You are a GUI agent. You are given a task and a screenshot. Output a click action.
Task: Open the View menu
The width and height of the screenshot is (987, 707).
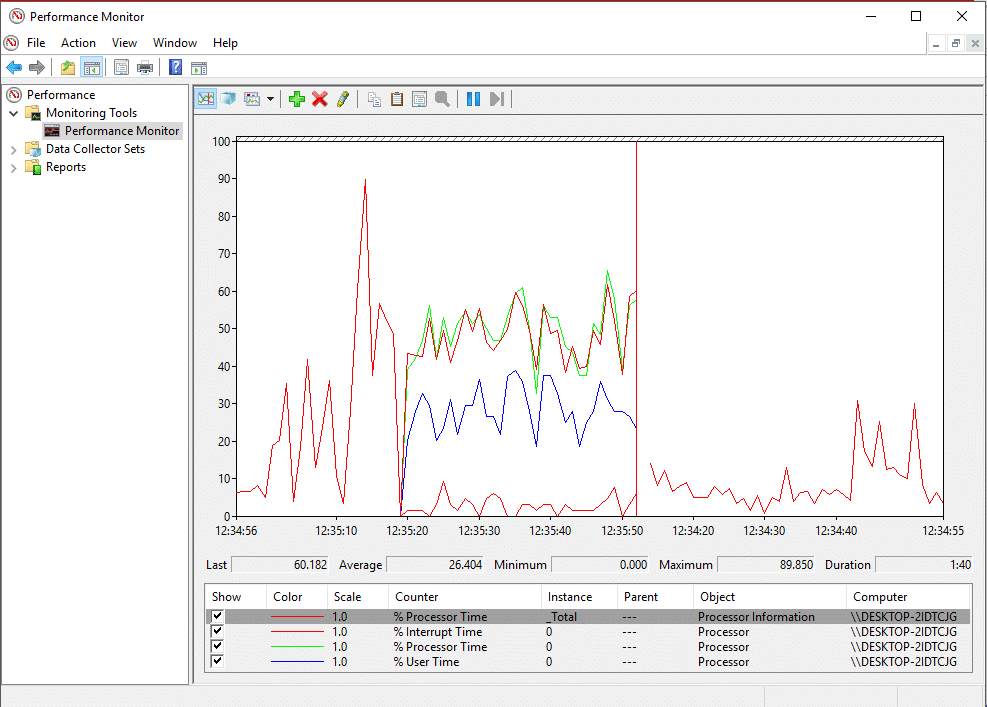pos(124,43)
